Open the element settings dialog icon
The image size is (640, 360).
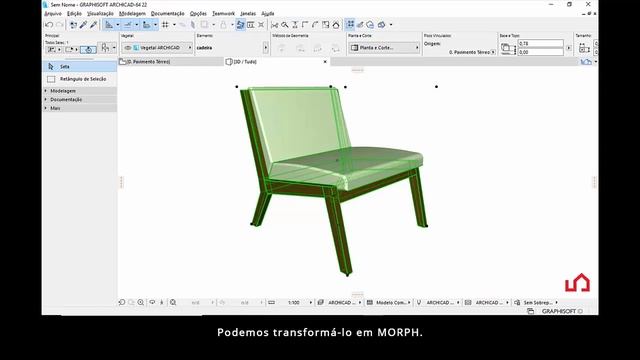coord(105,48)
